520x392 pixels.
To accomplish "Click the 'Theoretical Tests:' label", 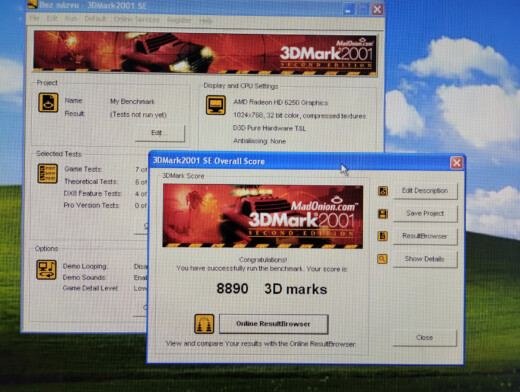I will coord(91,181).
